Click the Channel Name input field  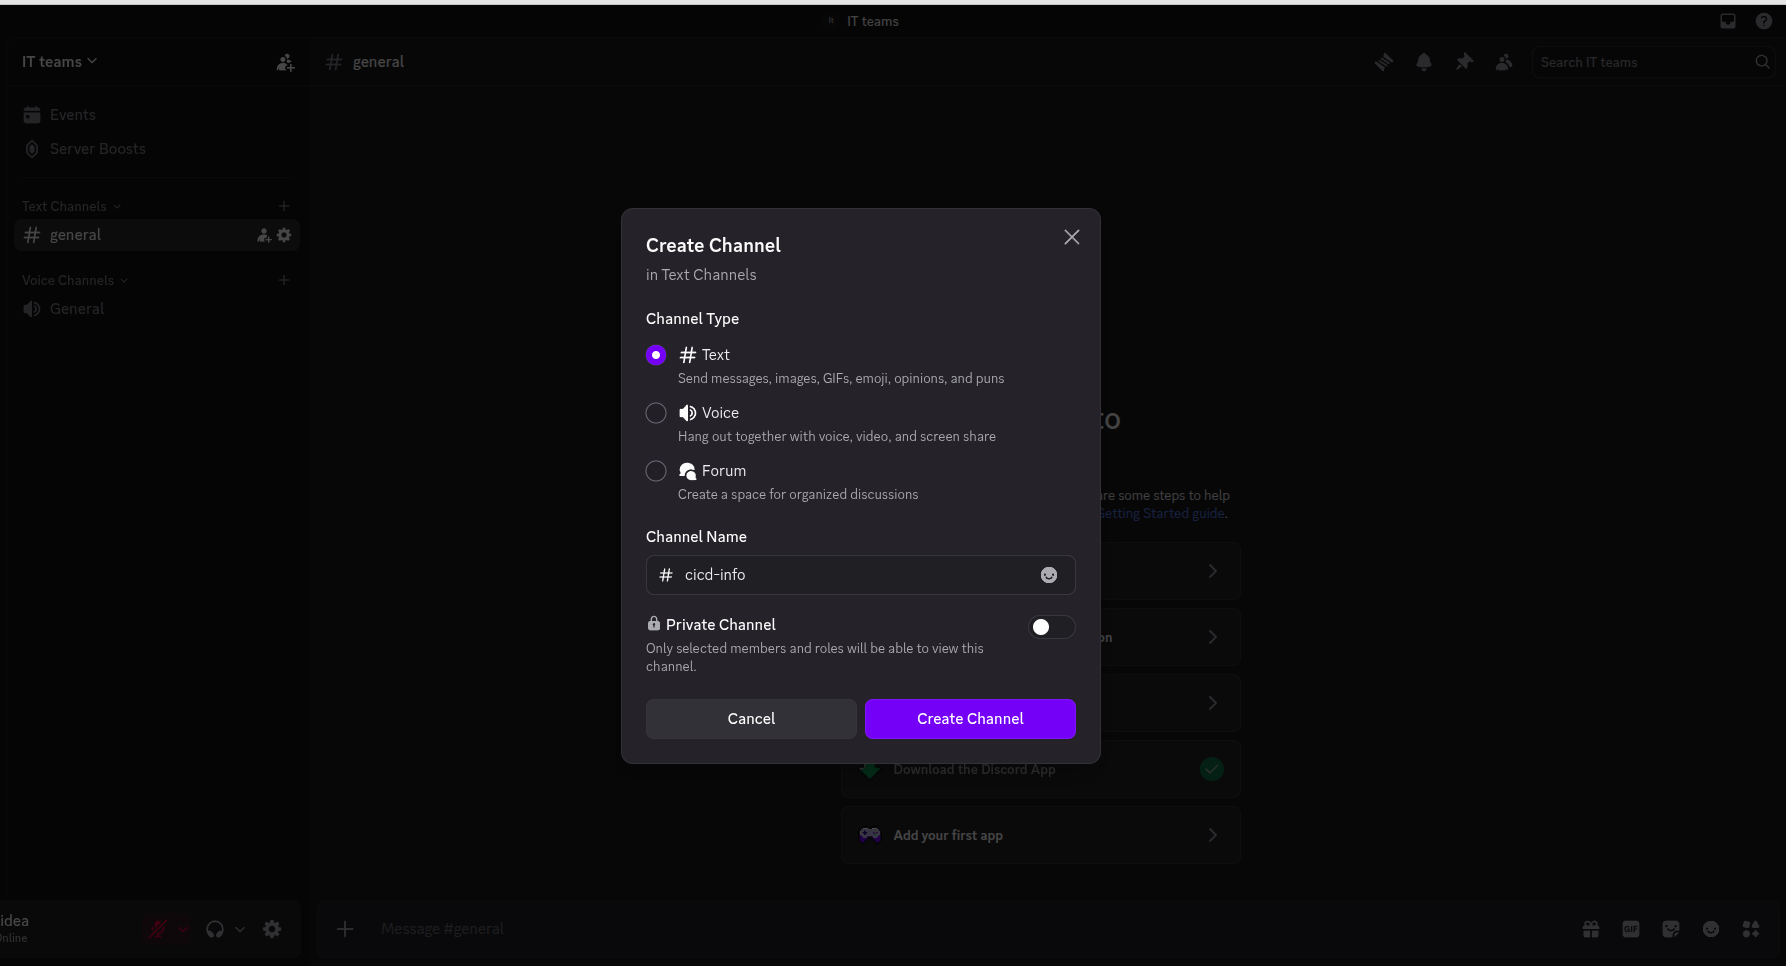pos(861,575)
